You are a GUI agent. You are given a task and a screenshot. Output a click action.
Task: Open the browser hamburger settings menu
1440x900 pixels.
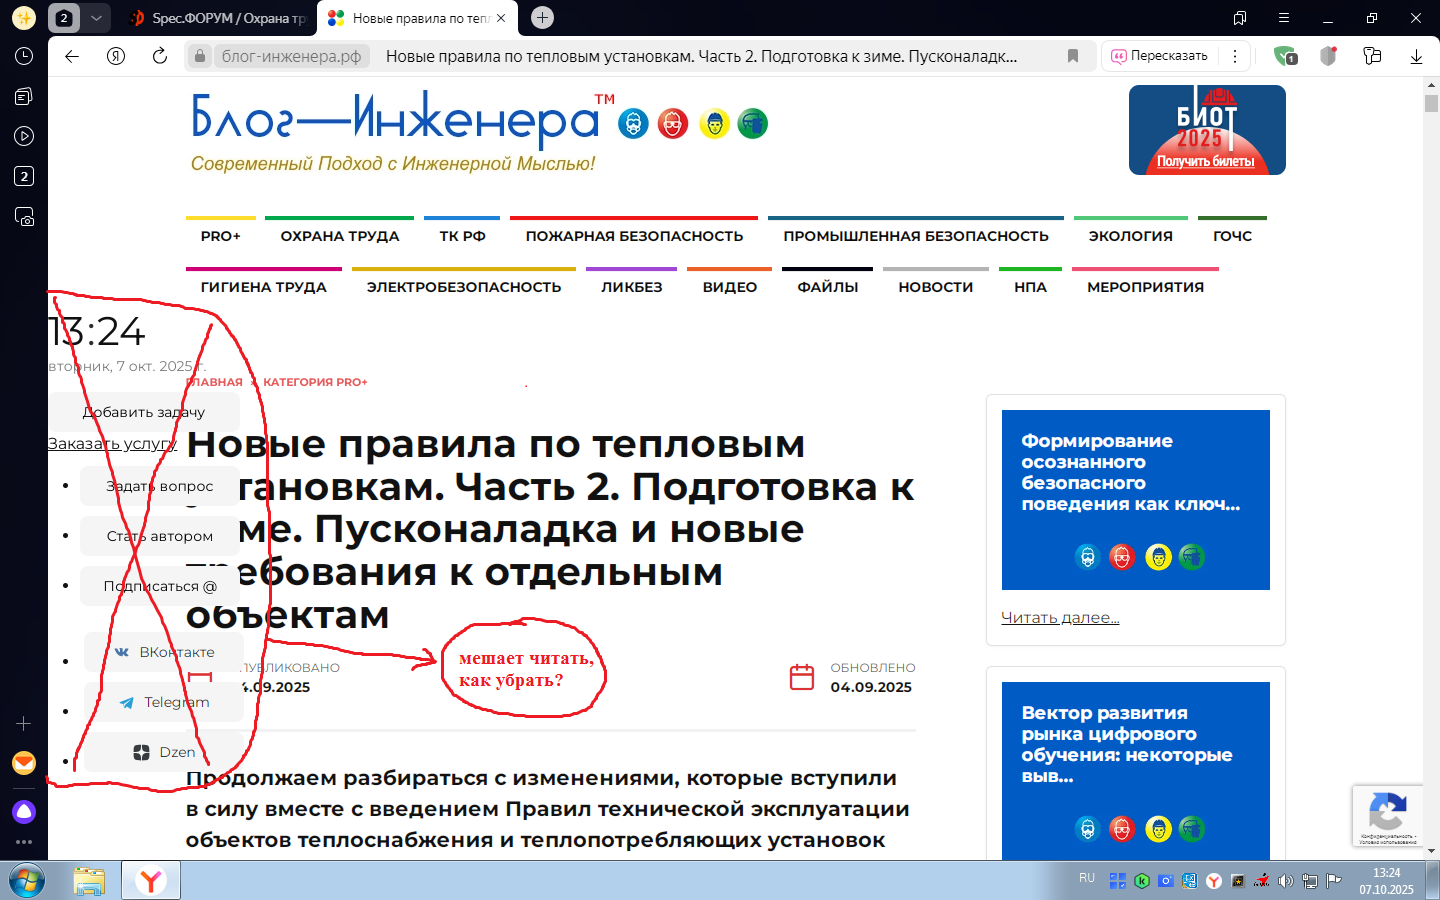tap(1284, 18)
